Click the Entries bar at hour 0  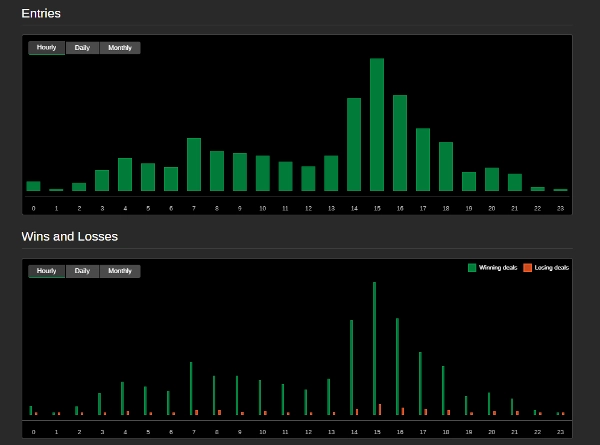(33, 186)
